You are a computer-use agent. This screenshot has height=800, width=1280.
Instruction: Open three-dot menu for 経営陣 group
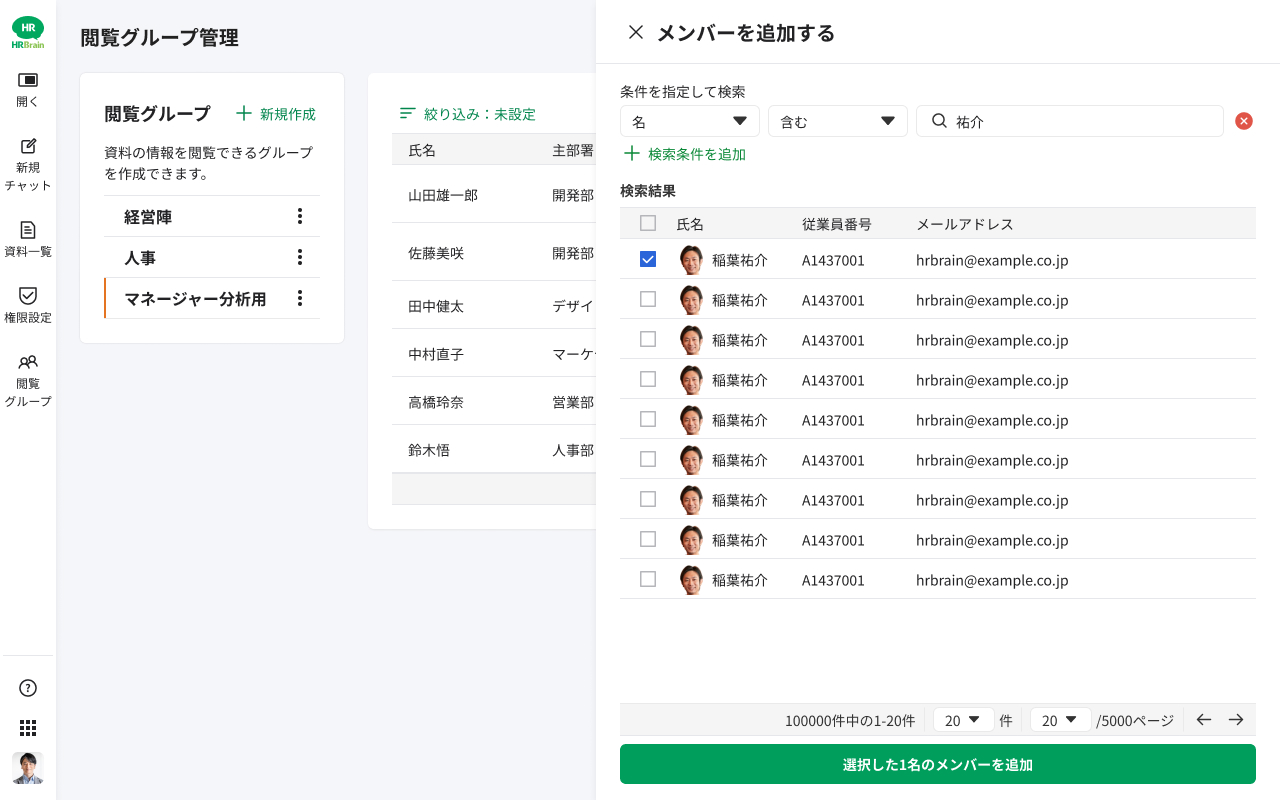click(299, 216)
